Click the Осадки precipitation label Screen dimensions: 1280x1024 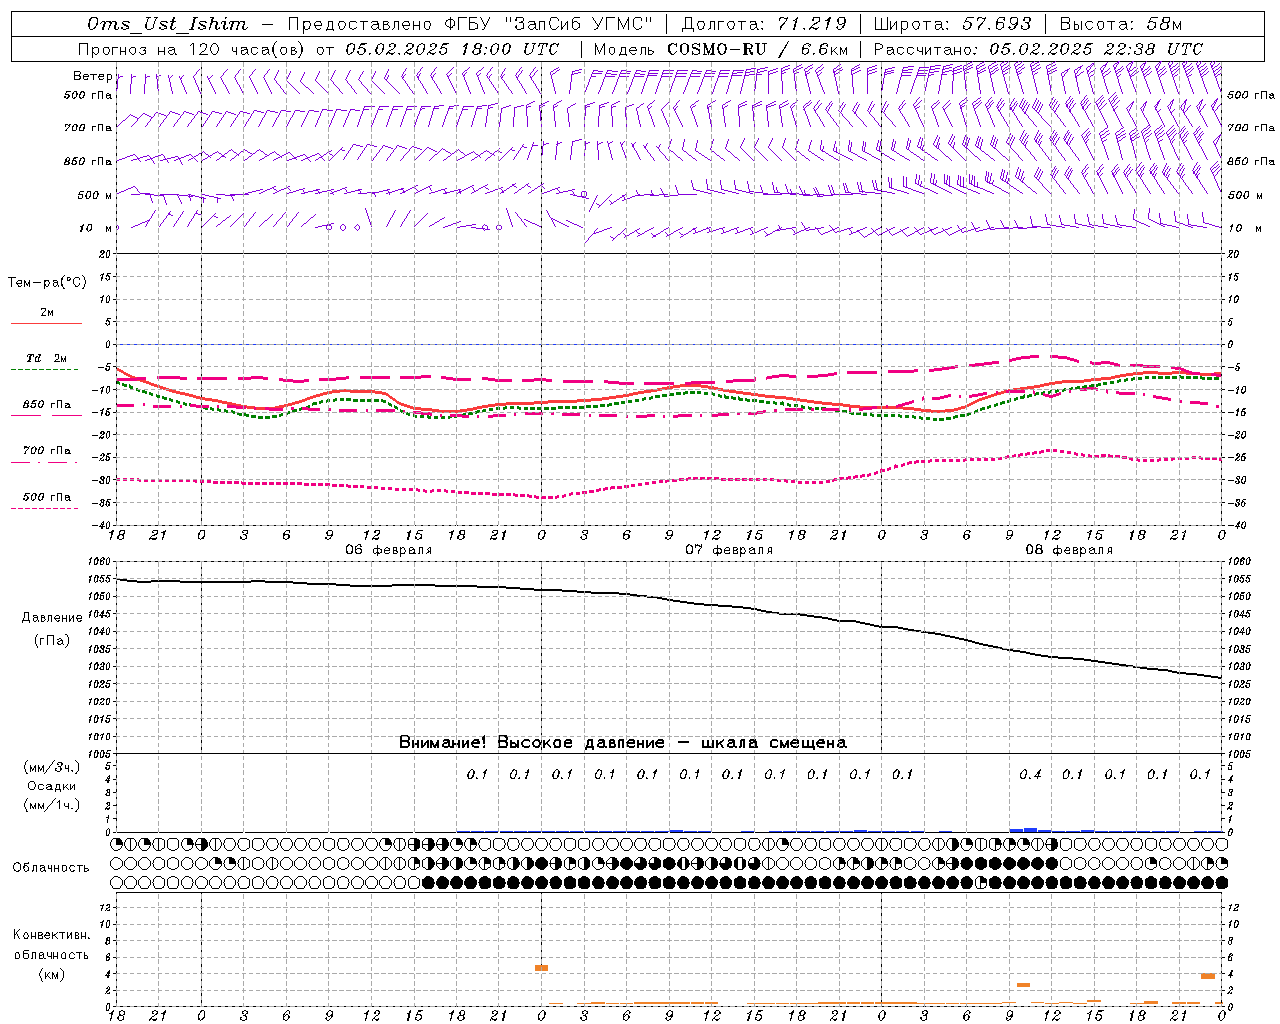[x=52, y=786]
